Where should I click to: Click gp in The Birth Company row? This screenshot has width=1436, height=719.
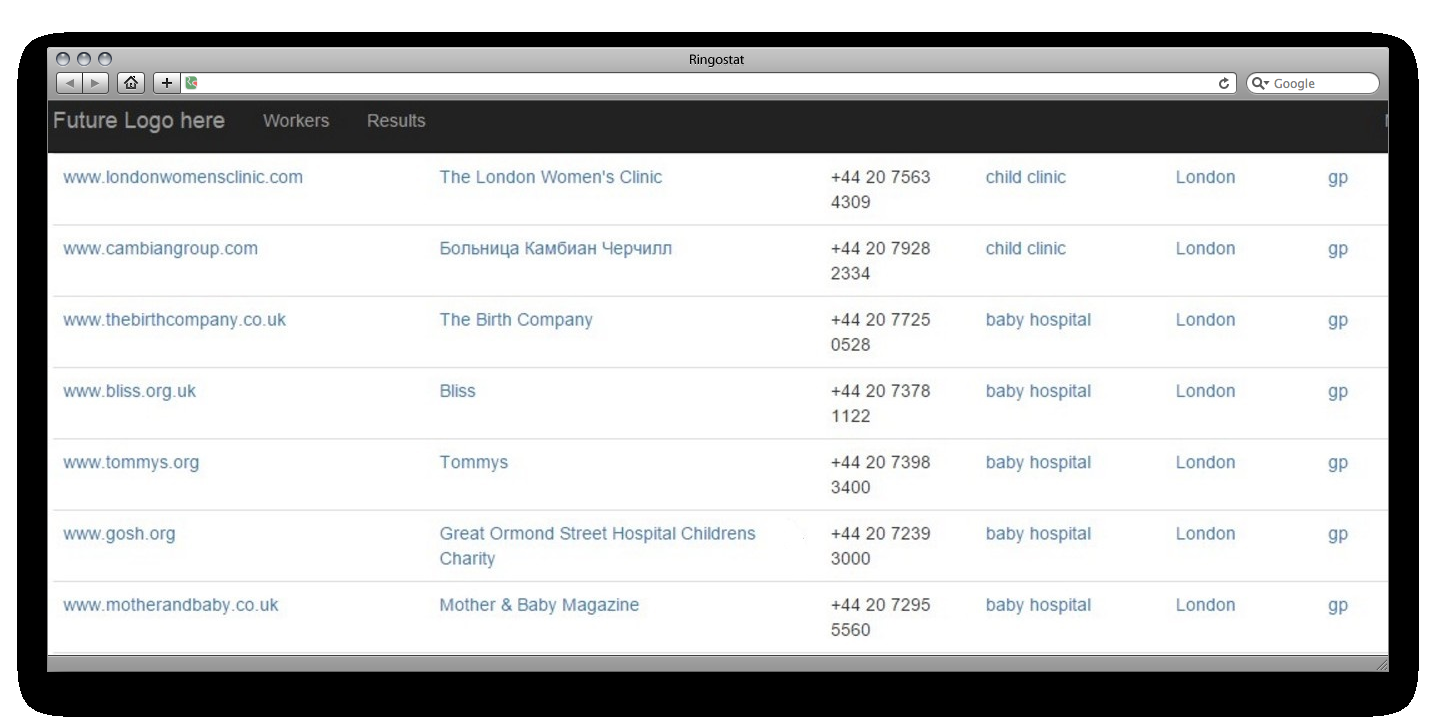1338,321
